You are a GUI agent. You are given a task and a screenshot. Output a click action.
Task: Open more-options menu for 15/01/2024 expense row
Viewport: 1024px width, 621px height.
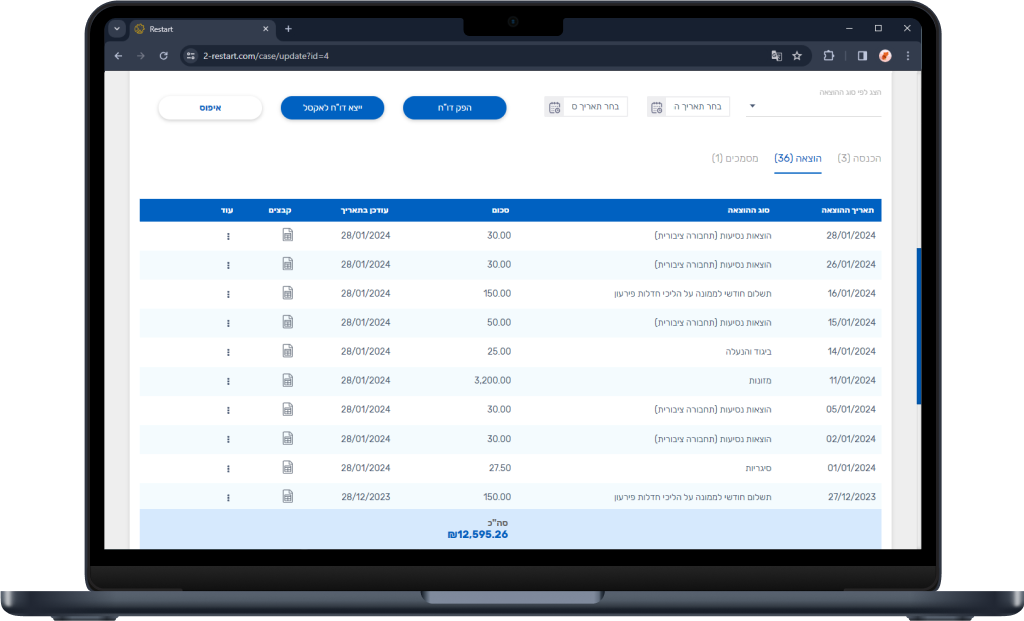pos(228,323)
